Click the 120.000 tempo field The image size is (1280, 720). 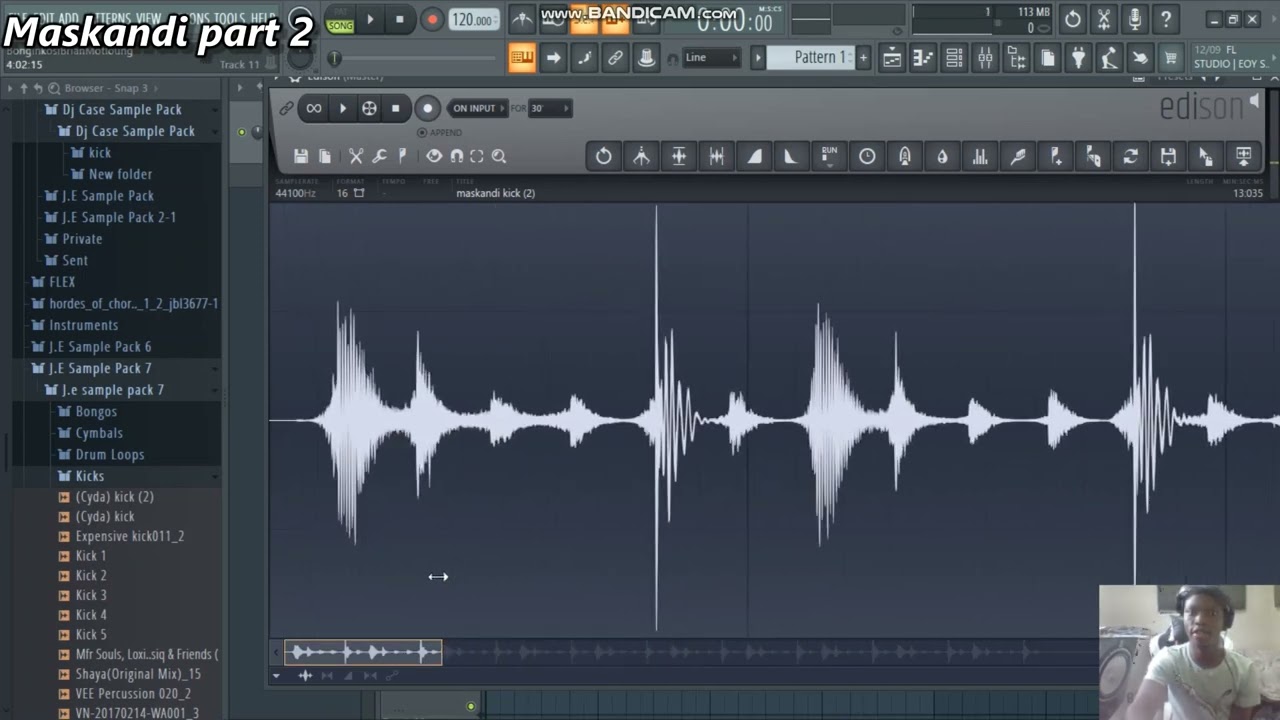click(x=472, y=20)
